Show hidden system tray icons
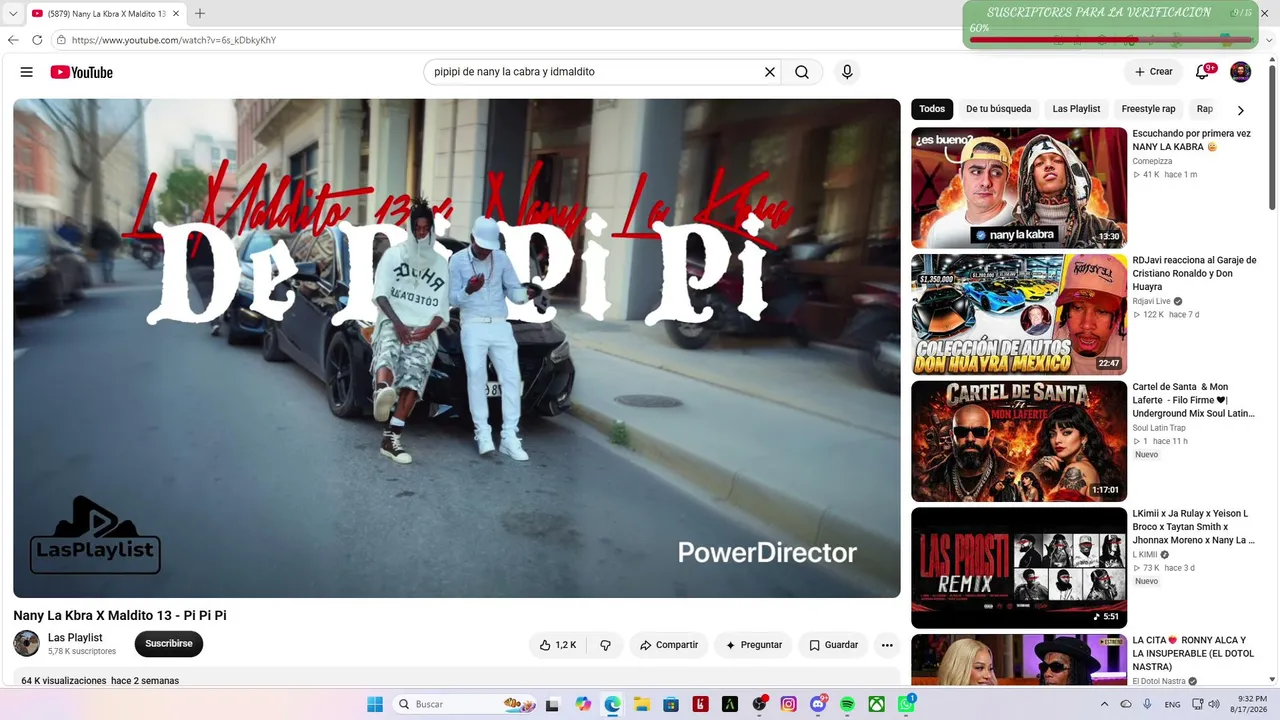This screenshot has width=1280, height=720. pos(1104,704)
